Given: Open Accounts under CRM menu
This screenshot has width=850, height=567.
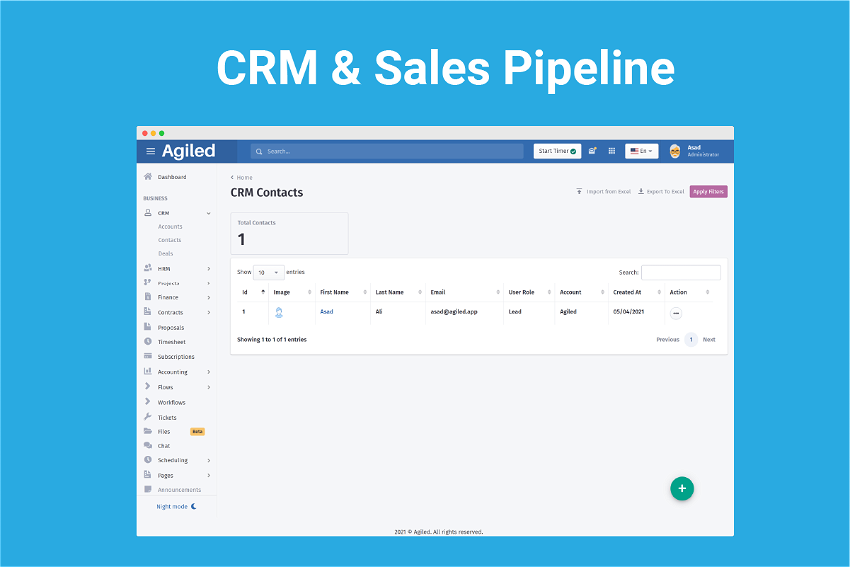Looking at the screenshot, I should coord(170,227).
